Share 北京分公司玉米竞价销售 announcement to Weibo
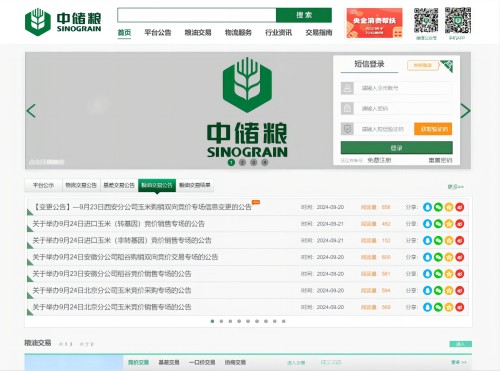The image size is (500, 371). pyautogui.click(x=460, y=307)
